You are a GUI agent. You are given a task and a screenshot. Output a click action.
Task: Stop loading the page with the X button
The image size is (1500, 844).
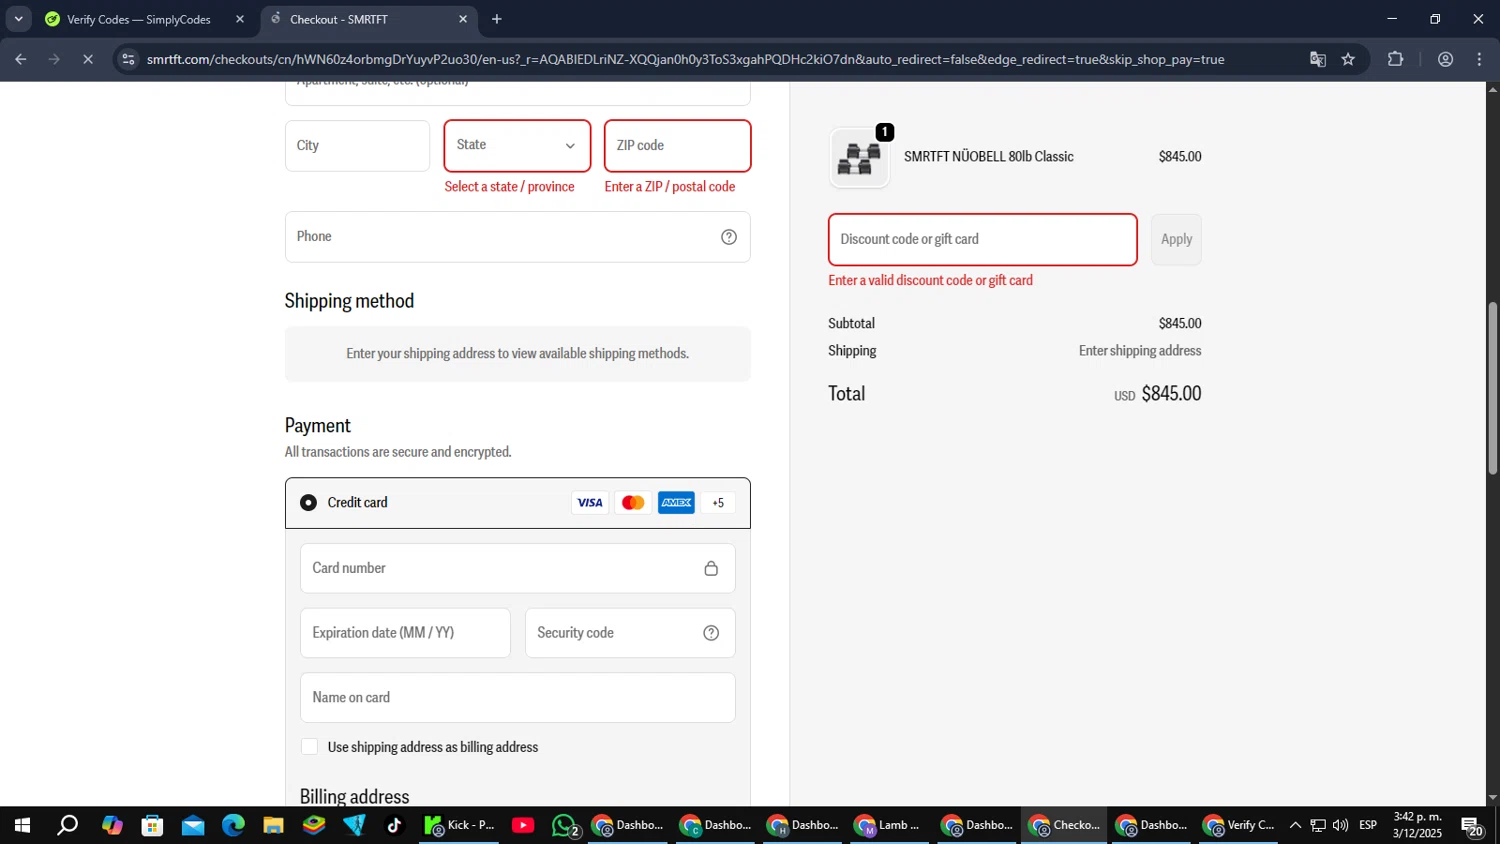(x=87, y=60)
